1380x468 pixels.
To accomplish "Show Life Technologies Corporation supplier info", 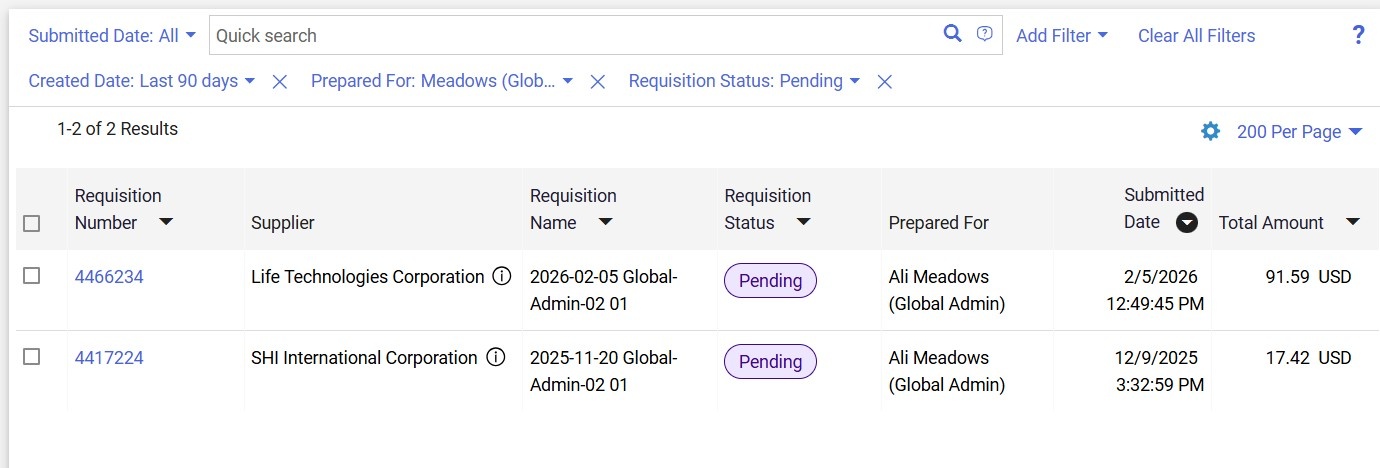I will (502, 277).
